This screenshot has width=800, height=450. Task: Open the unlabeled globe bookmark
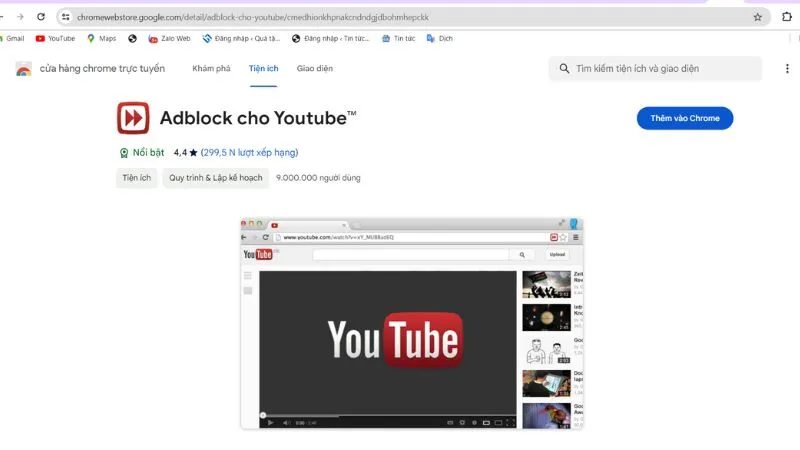[132, 38]
